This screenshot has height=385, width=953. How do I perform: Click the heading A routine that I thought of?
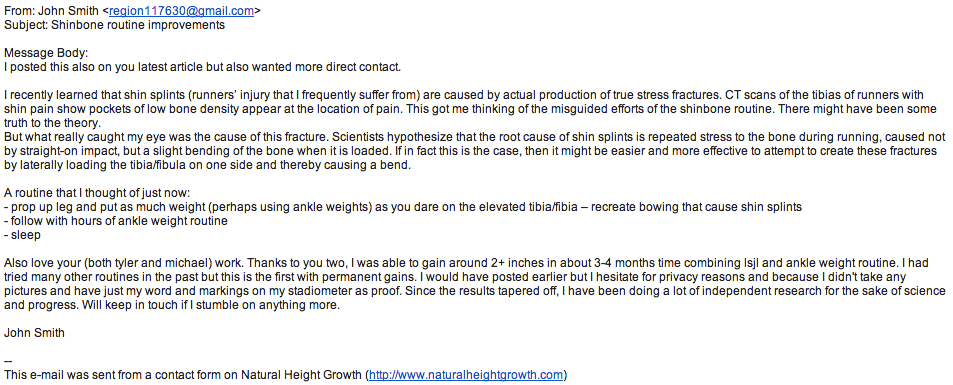point(97,193)
